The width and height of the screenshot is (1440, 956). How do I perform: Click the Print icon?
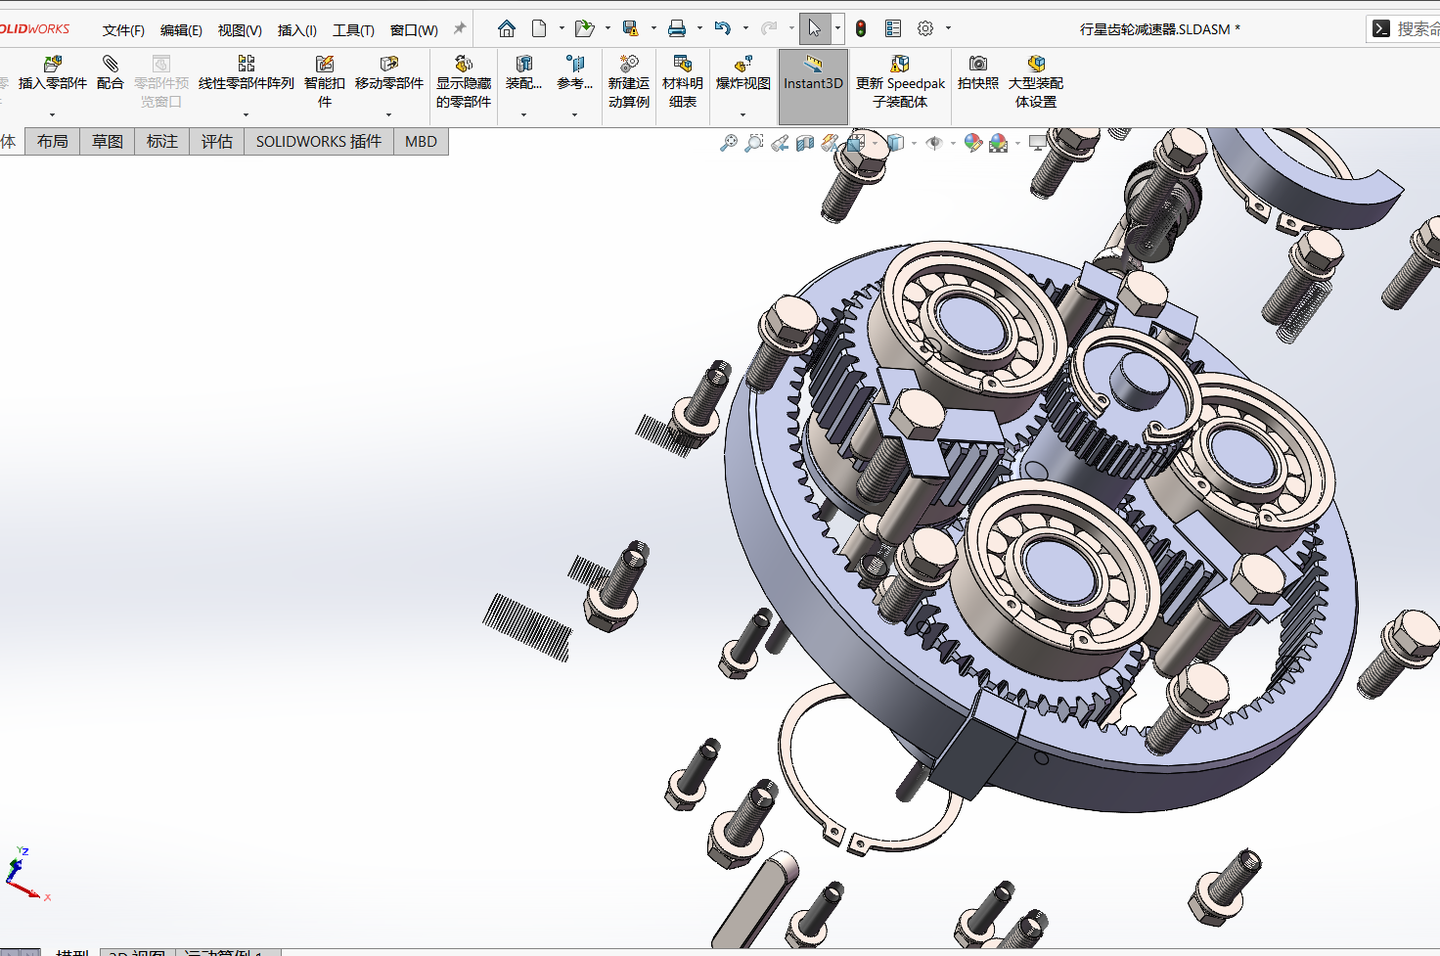pos(677,28)
